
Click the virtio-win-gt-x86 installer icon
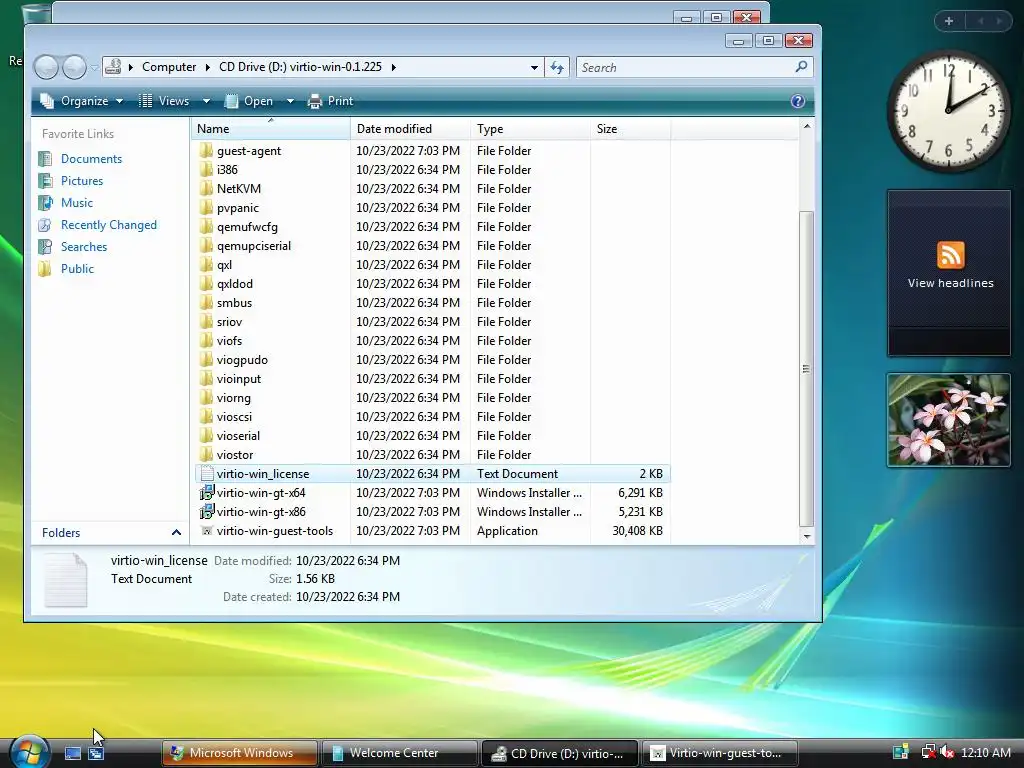[x=206, y=512]
